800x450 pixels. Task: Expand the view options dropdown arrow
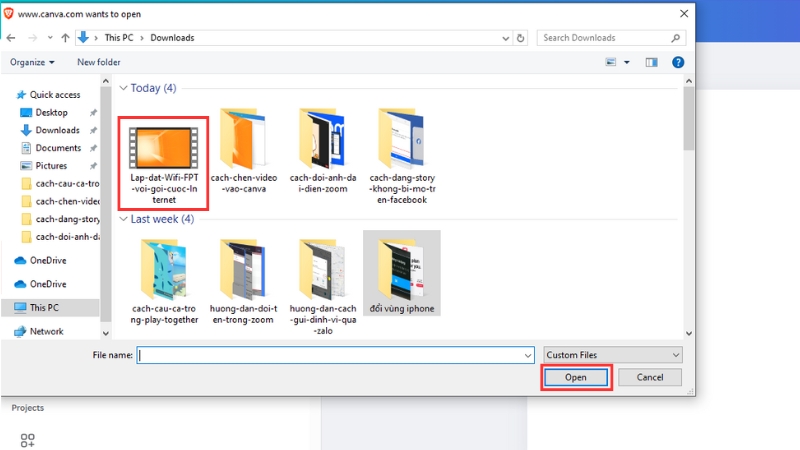pos(627,62)
